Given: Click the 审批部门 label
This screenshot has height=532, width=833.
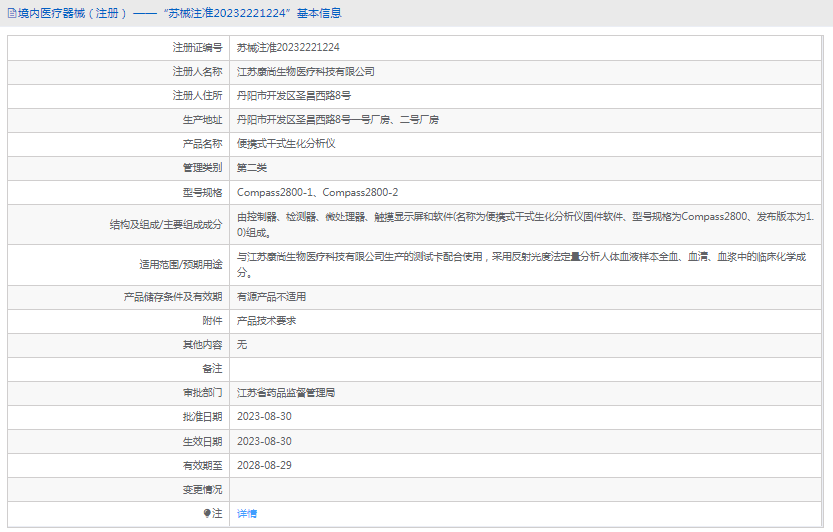Looking at the screenshot, I should click(x=202, y=393).
